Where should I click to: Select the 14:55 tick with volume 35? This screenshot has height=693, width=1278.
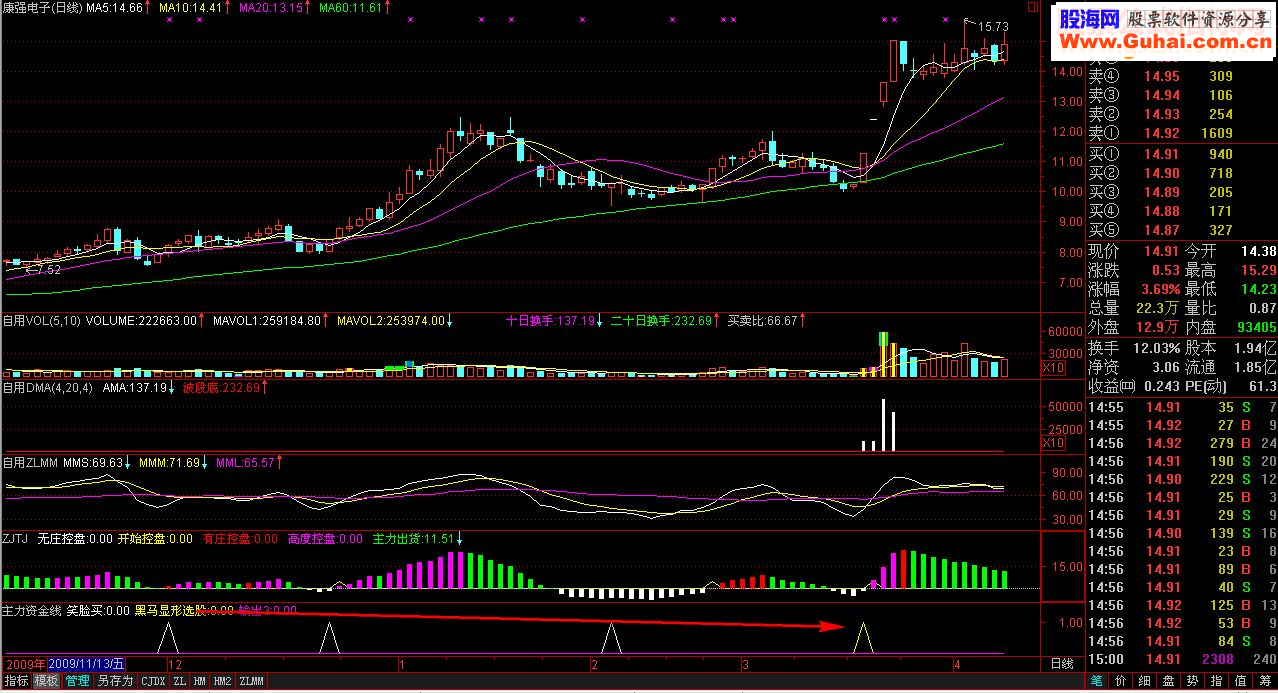click(x=1182, y=407)
